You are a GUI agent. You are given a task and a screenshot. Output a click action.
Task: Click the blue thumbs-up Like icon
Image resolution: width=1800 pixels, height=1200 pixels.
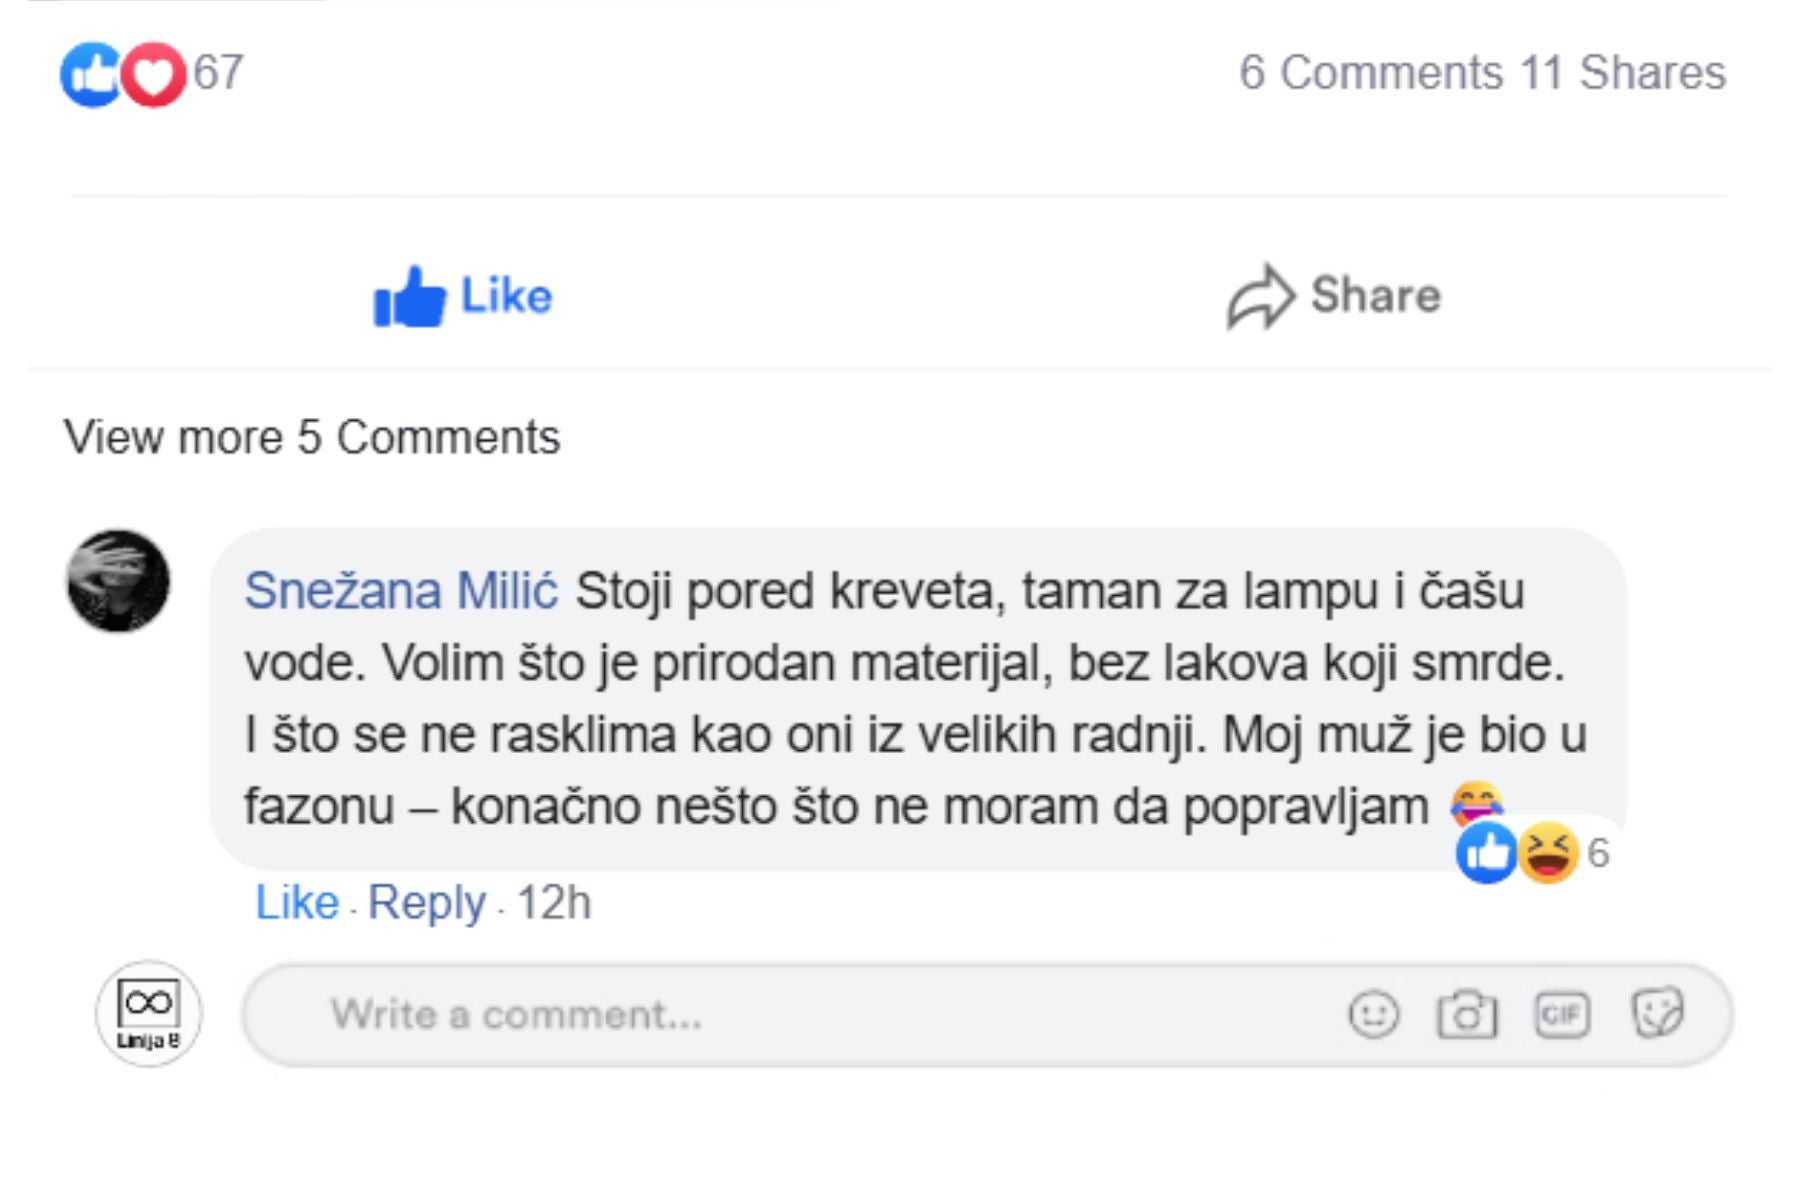[408, 297]
